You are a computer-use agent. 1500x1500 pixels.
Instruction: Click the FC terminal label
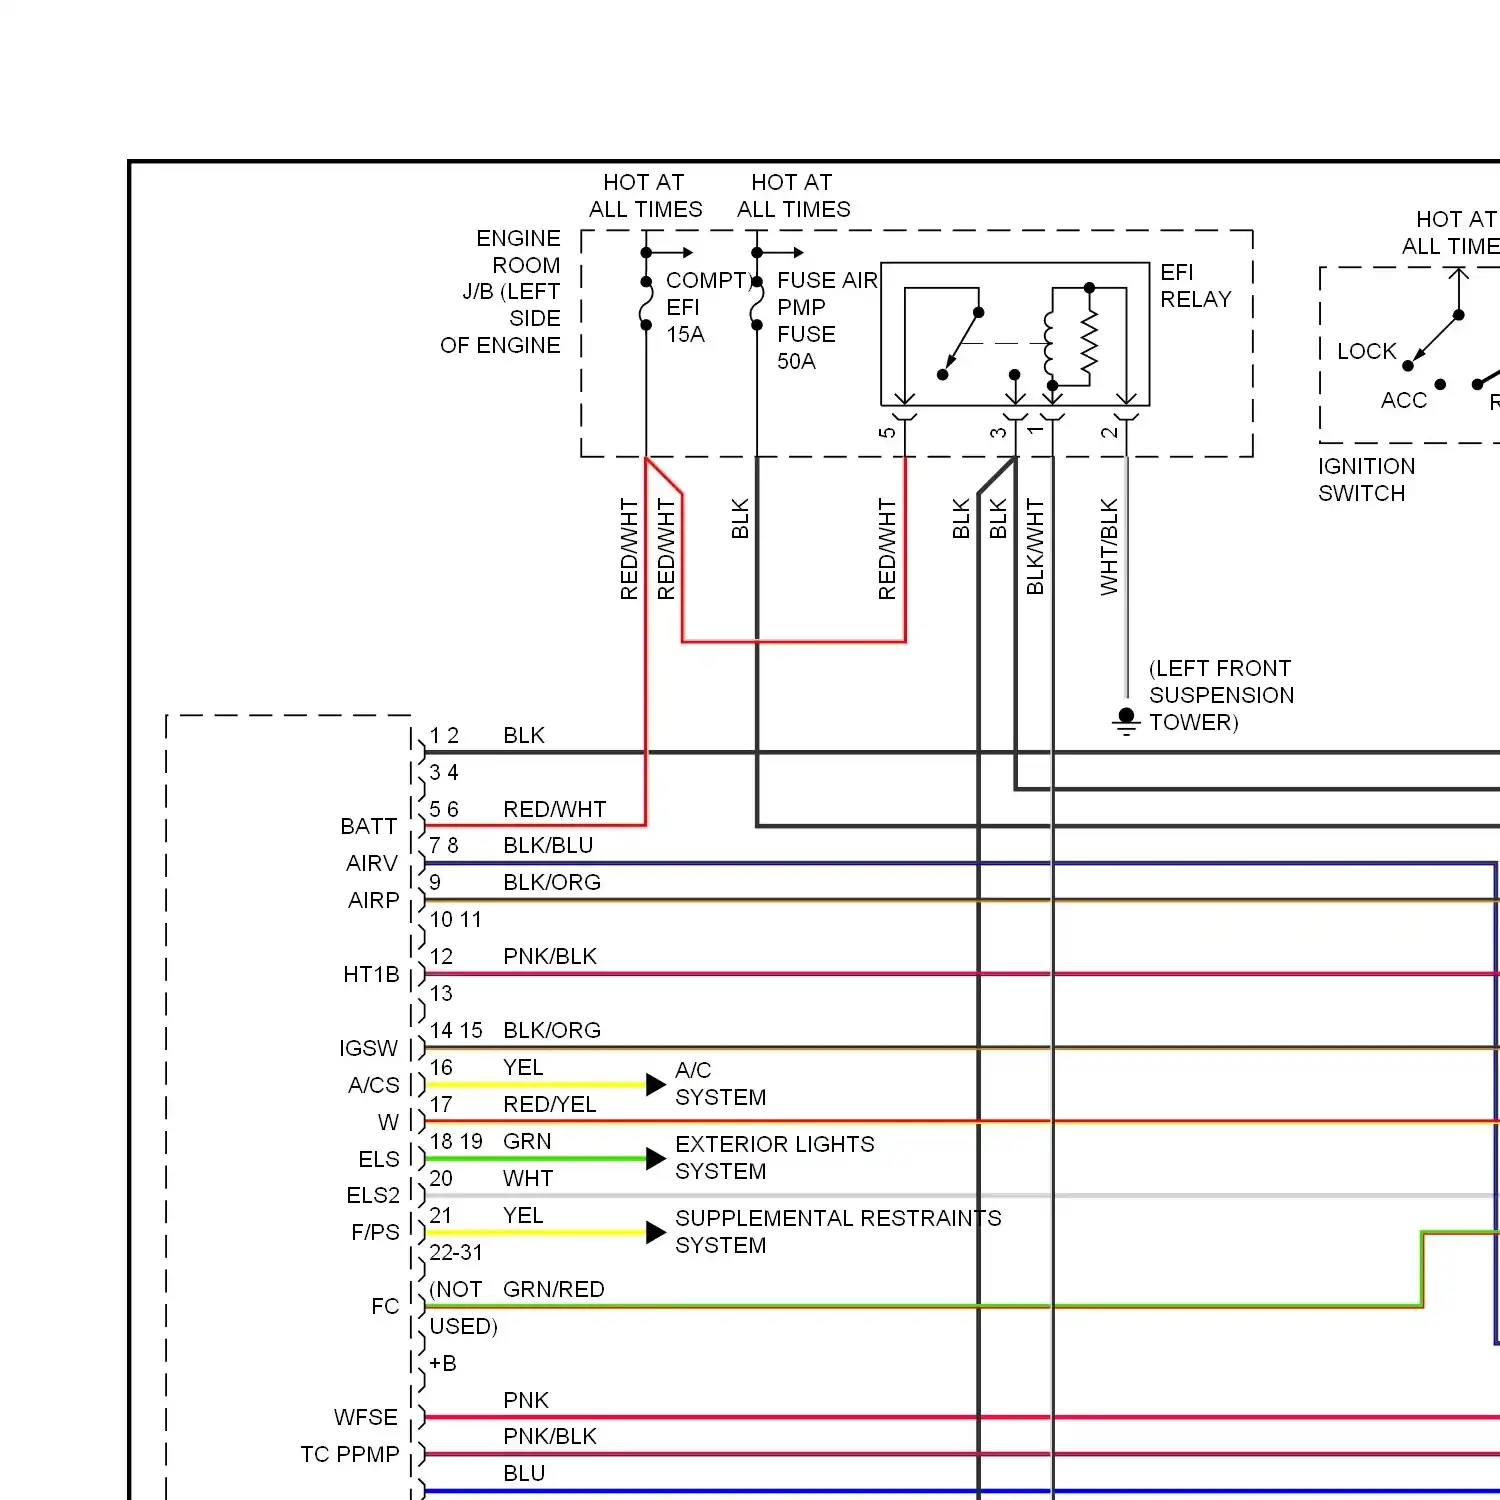coord(385,1306)
